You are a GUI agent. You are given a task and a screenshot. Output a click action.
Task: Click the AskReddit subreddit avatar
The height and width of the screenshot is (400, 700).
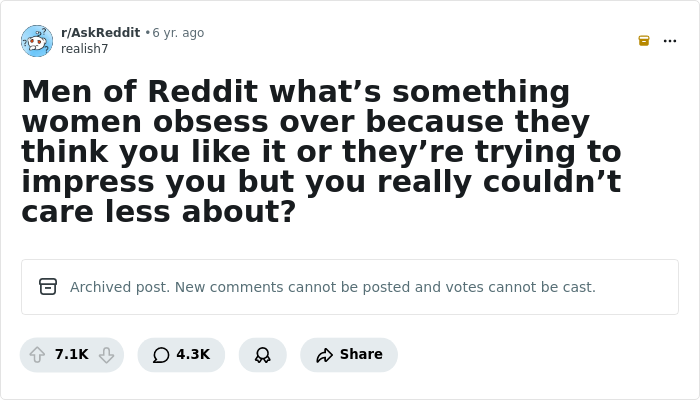[37, 41]
